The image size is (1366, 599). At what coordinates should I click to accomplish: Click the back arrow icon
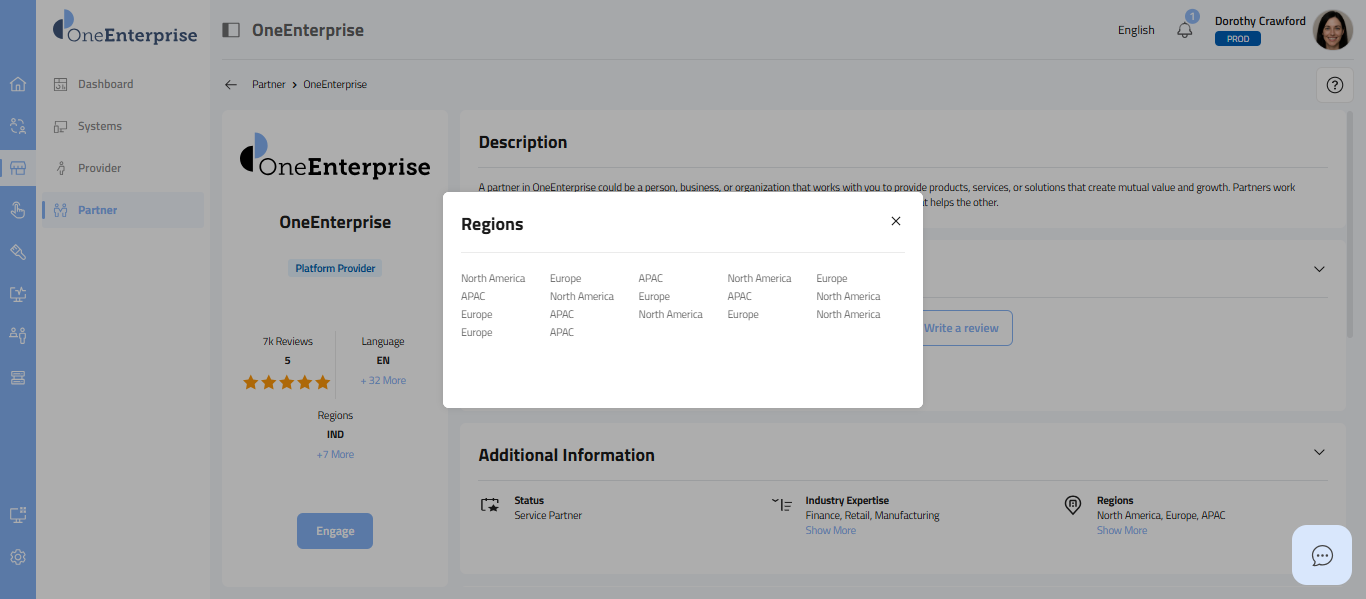(231, 85)
